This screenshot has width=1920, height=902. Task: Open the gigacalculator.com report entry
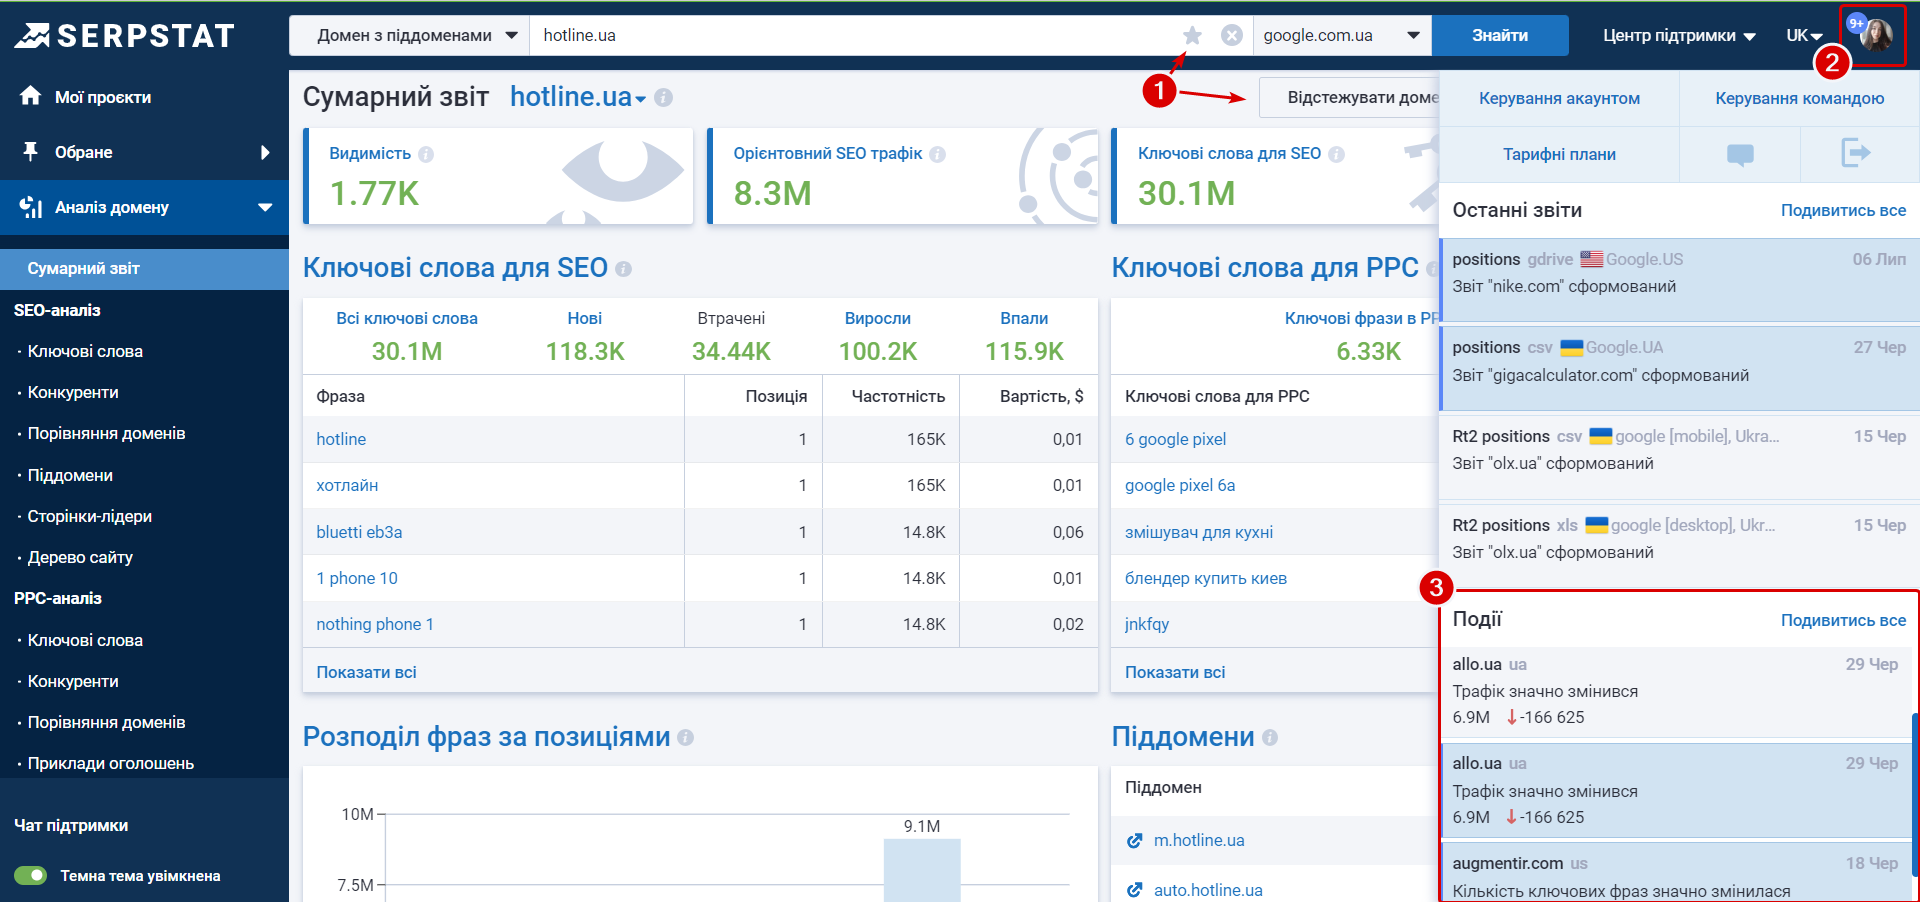[x=1679, y=369]
